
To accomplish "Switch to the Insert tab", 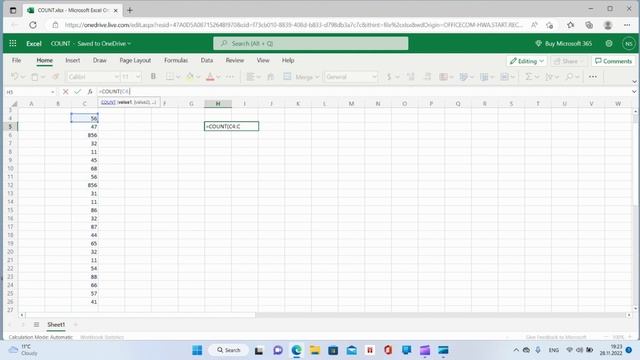I will (x=73, y=60).
